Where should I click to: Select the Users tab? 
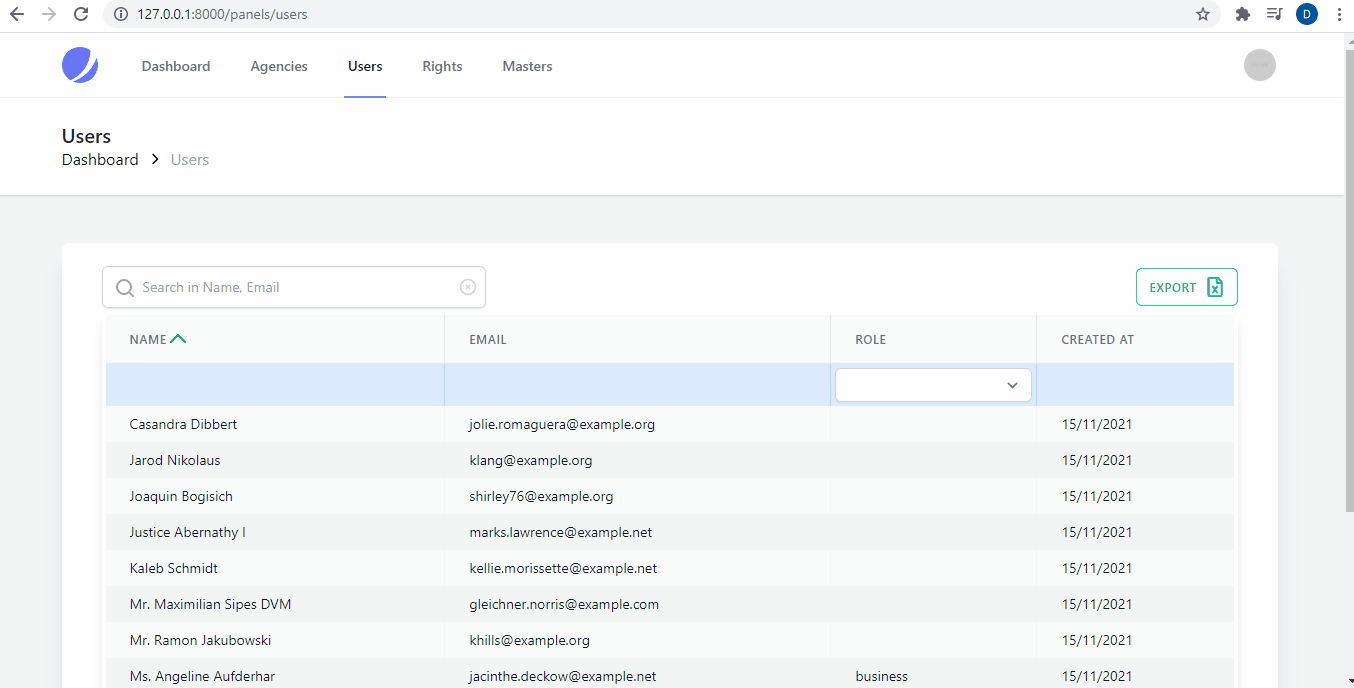point(365,66)
